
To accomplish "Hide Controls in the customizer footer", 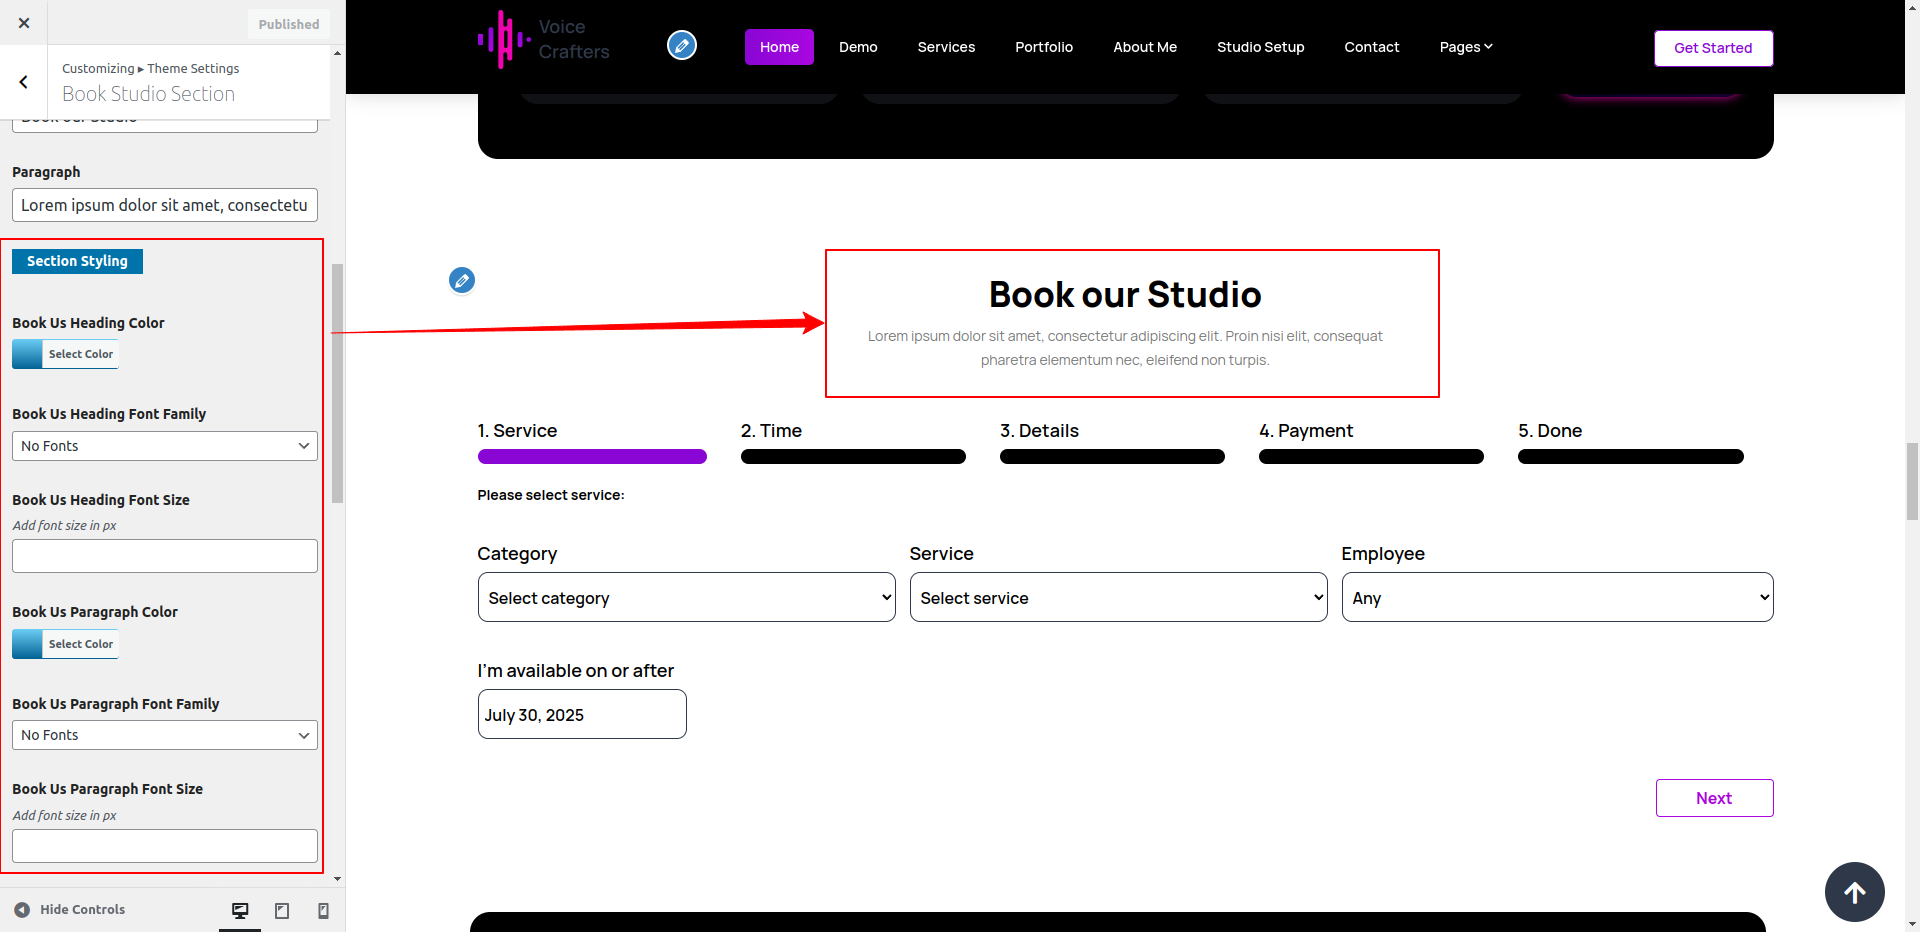I will [x=70, y=910].
